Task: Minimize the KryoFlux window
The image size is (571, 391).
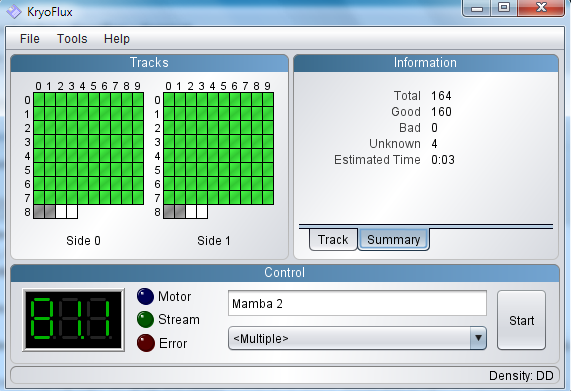Action: [x=477, y=8]
